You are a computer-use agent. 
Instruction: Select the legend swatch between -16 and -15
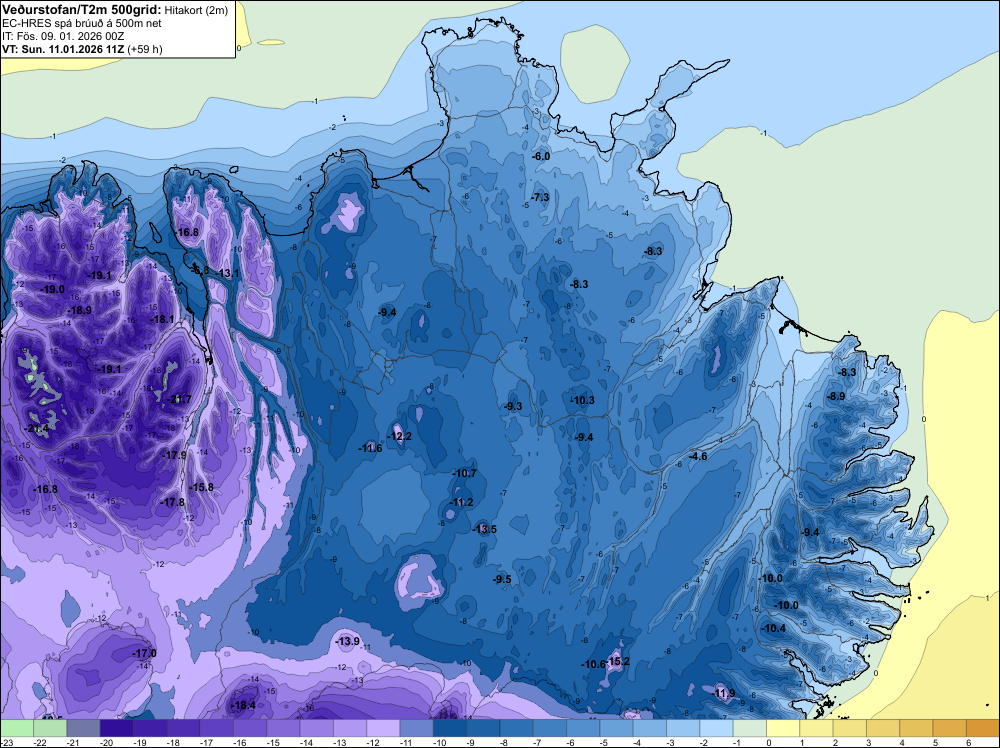pos(249,728)
